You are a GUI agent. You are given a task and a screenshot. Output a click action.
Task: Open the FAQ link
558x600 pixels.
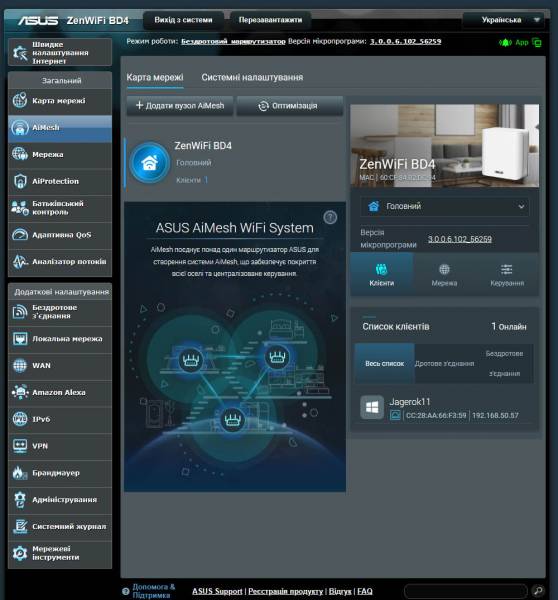(365, 591)
